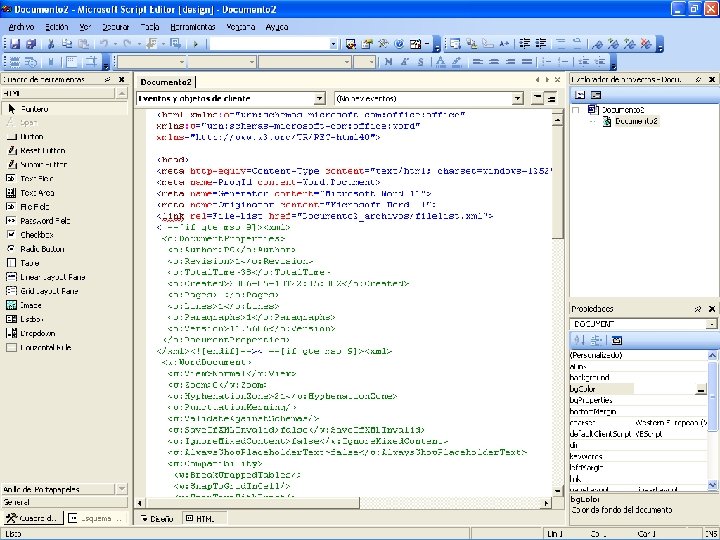Toggle auto-hide pin on properties panel
Image resolution: width=720 pixels, height=540 pixels.
click(x=698, y=310)
